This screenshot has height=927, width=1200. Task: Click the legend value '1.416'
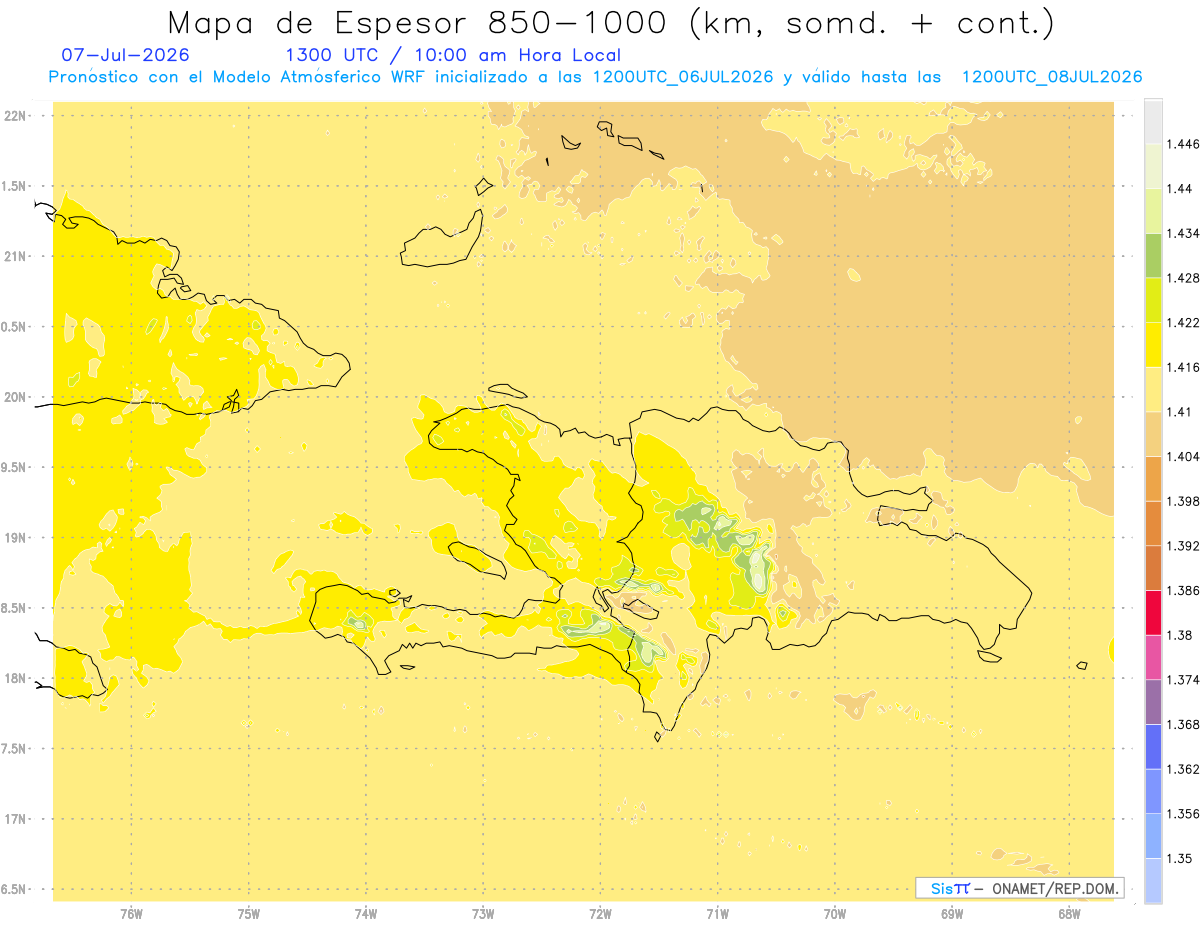(1185, 367)
